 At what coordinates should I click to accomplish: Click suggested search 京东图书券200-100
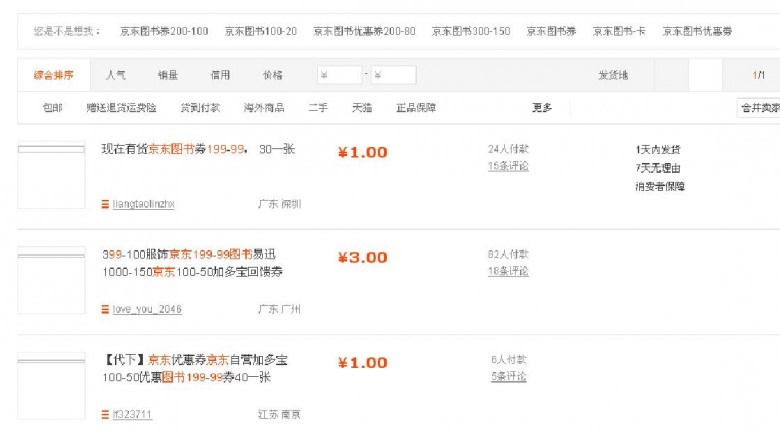click(164, 31)
